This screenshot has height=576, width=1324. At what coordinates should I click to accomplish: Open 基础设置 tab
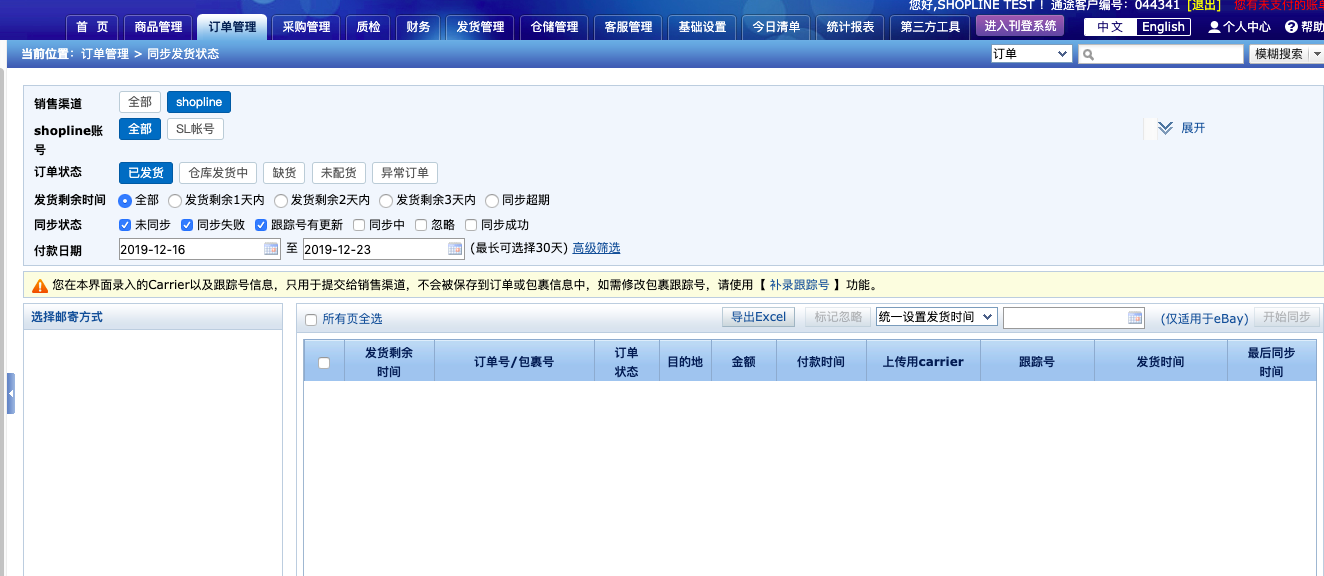point(702,27)
